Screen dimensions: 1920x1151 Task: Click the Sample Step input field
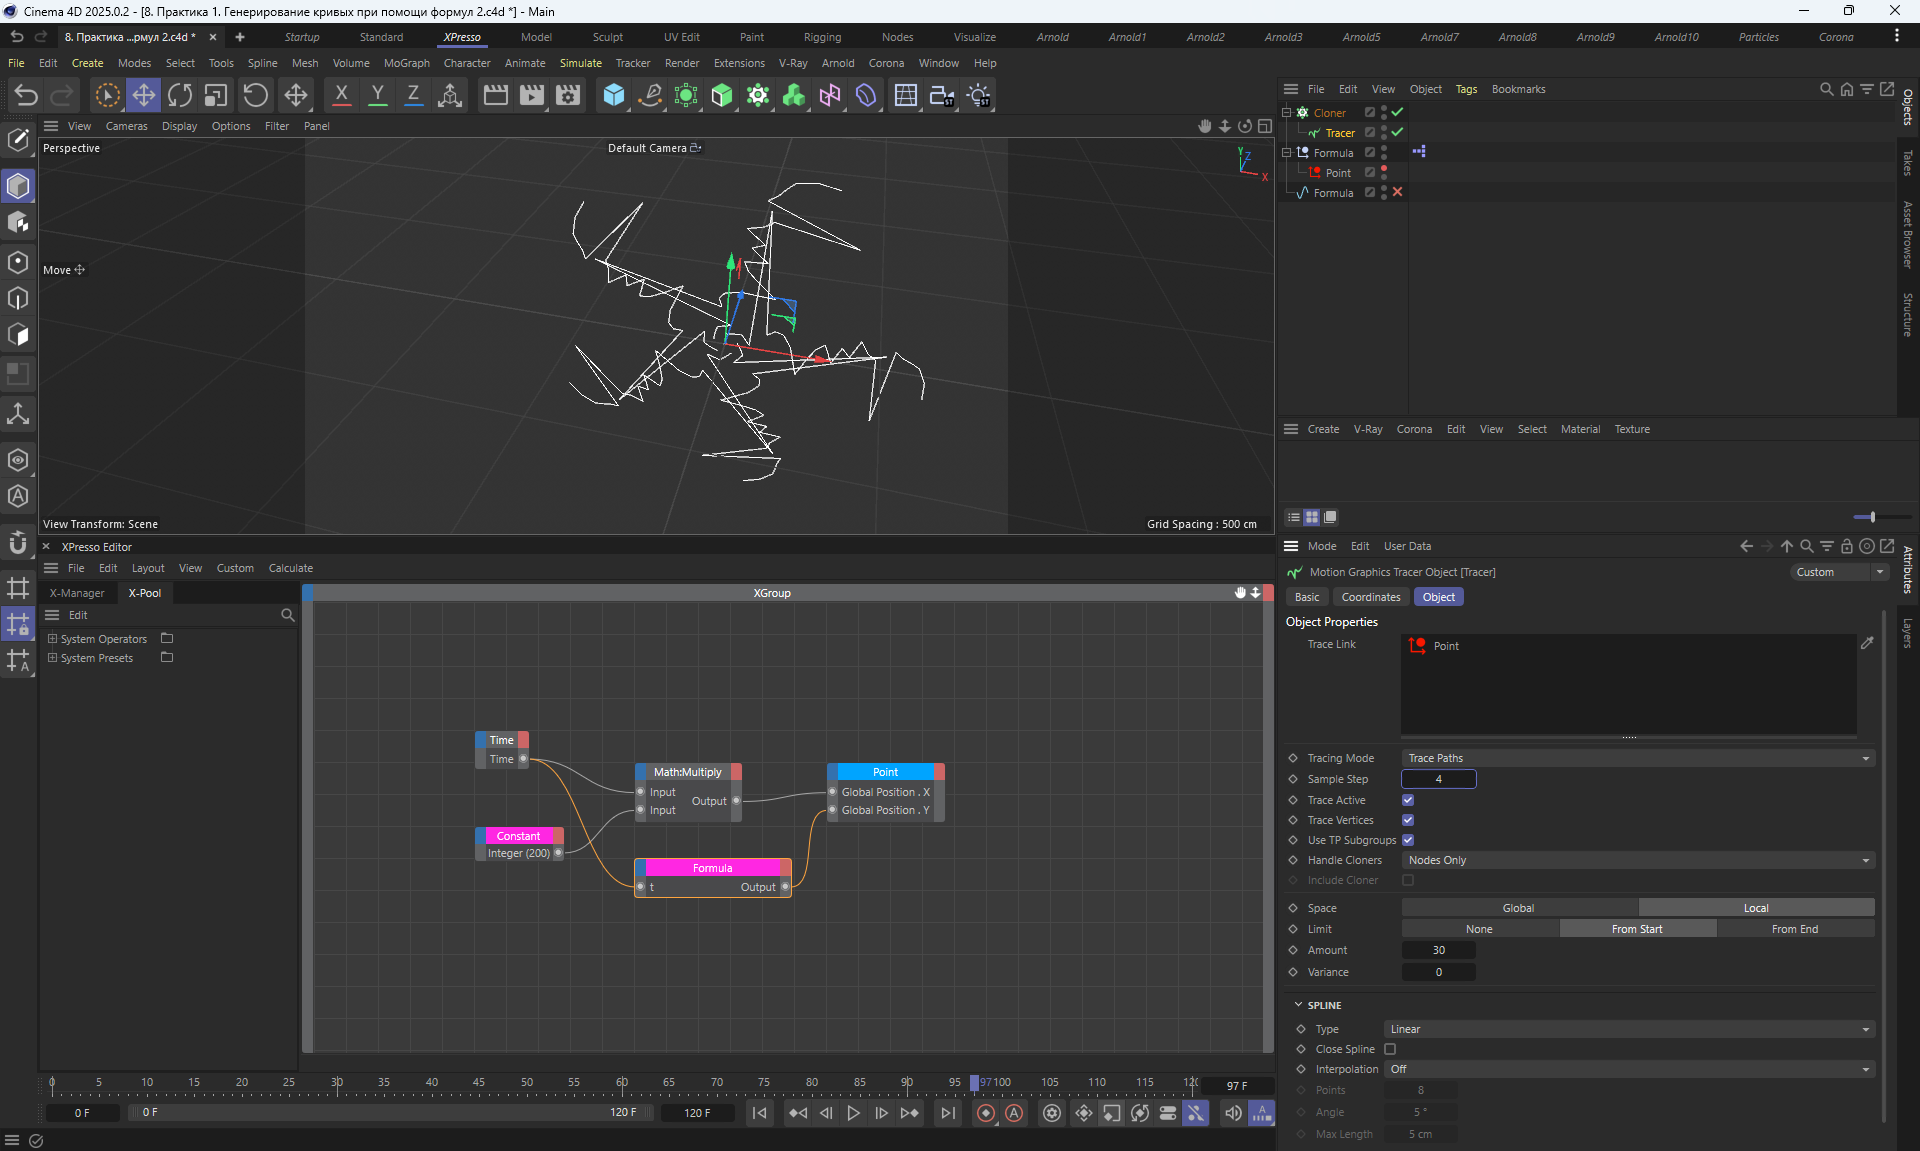[x=1438, y=779]
